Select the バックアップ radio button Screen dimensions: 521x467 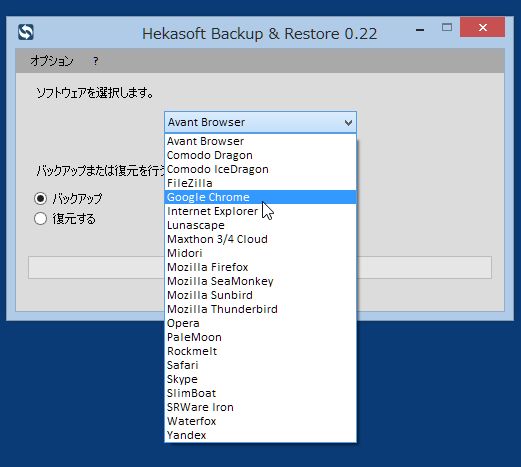click(40, 199)
